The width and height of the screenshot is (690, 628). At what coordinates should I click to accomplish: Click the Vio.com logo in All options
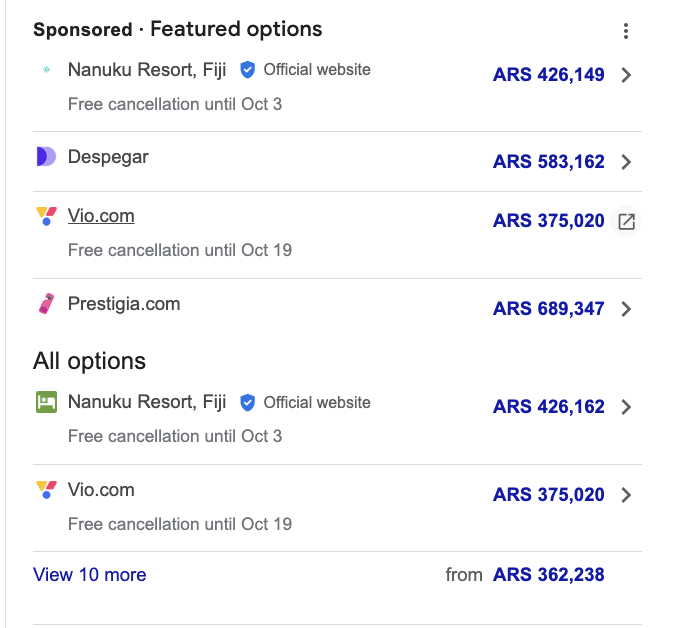click(x=46, y=490)
